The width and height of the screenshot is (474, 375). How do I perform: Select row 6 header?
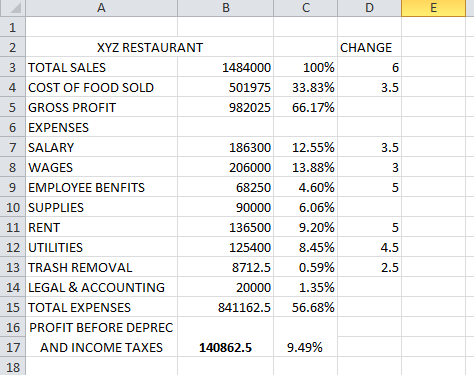(x=13, y=127)
